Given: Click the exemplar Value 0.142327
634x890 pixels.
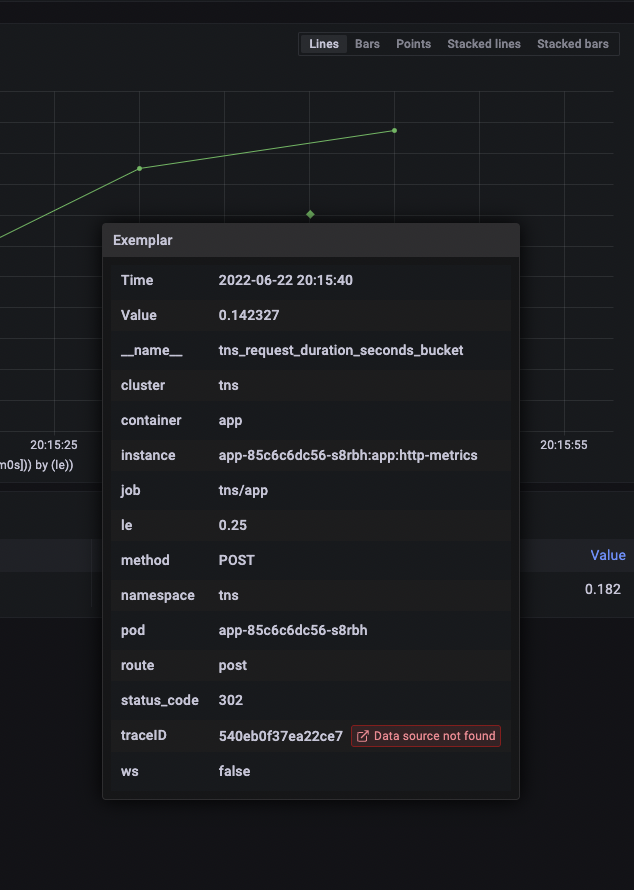Looking at the screenshot, I should 249,315.
